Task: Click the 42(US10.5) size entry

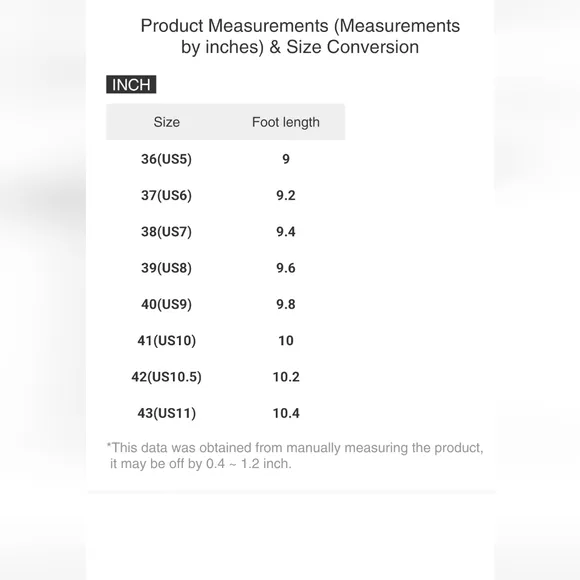Action: click(x=166, y=377)
